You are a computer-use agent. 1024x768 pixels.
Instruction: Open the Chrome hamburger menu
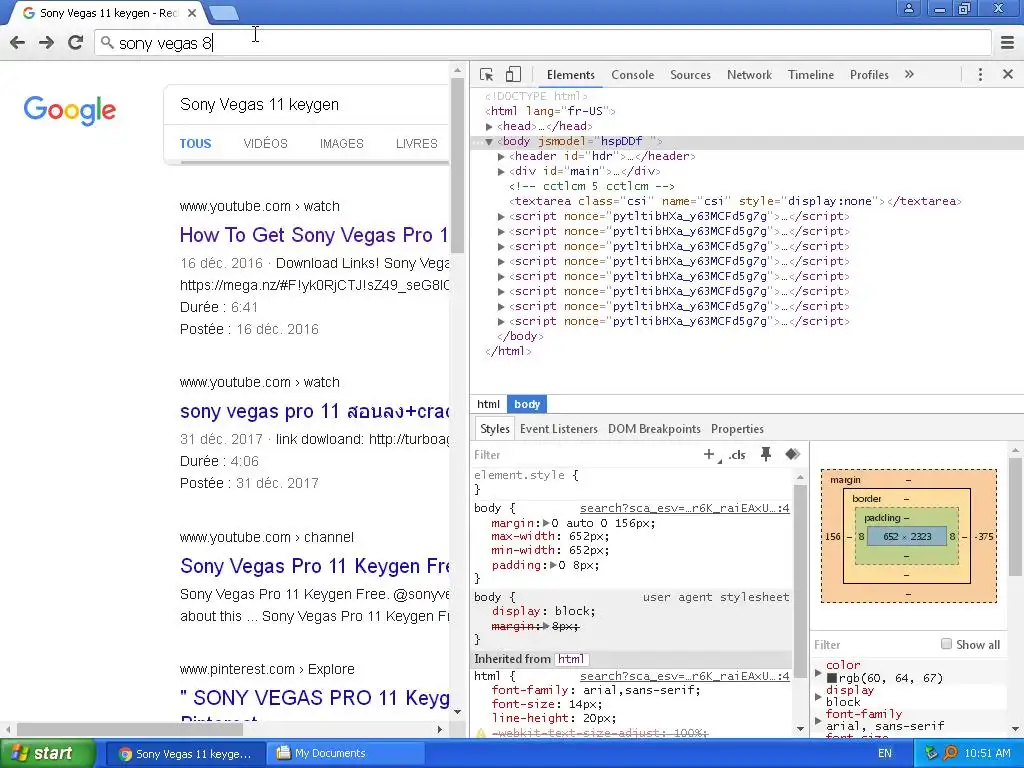tap(1007, 43)
